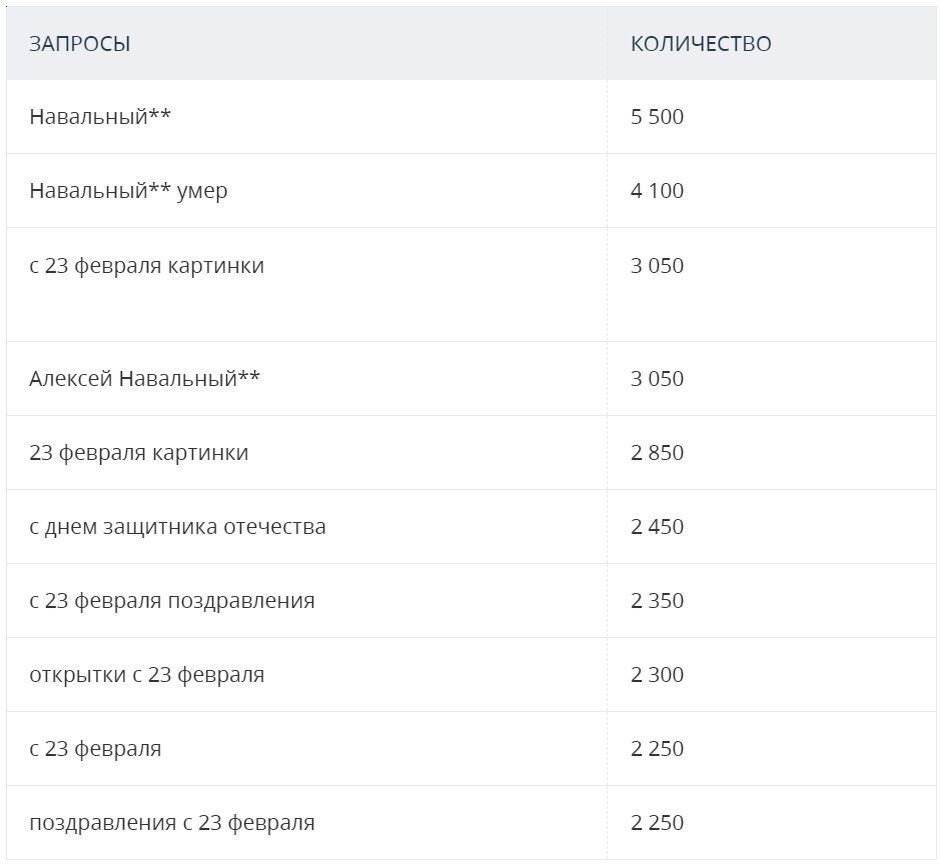This screenshot has height=867, width=941.
Task: Click count 3 050 beside 'с 23 февраля картинки'
Action: (x=657, y=266)
